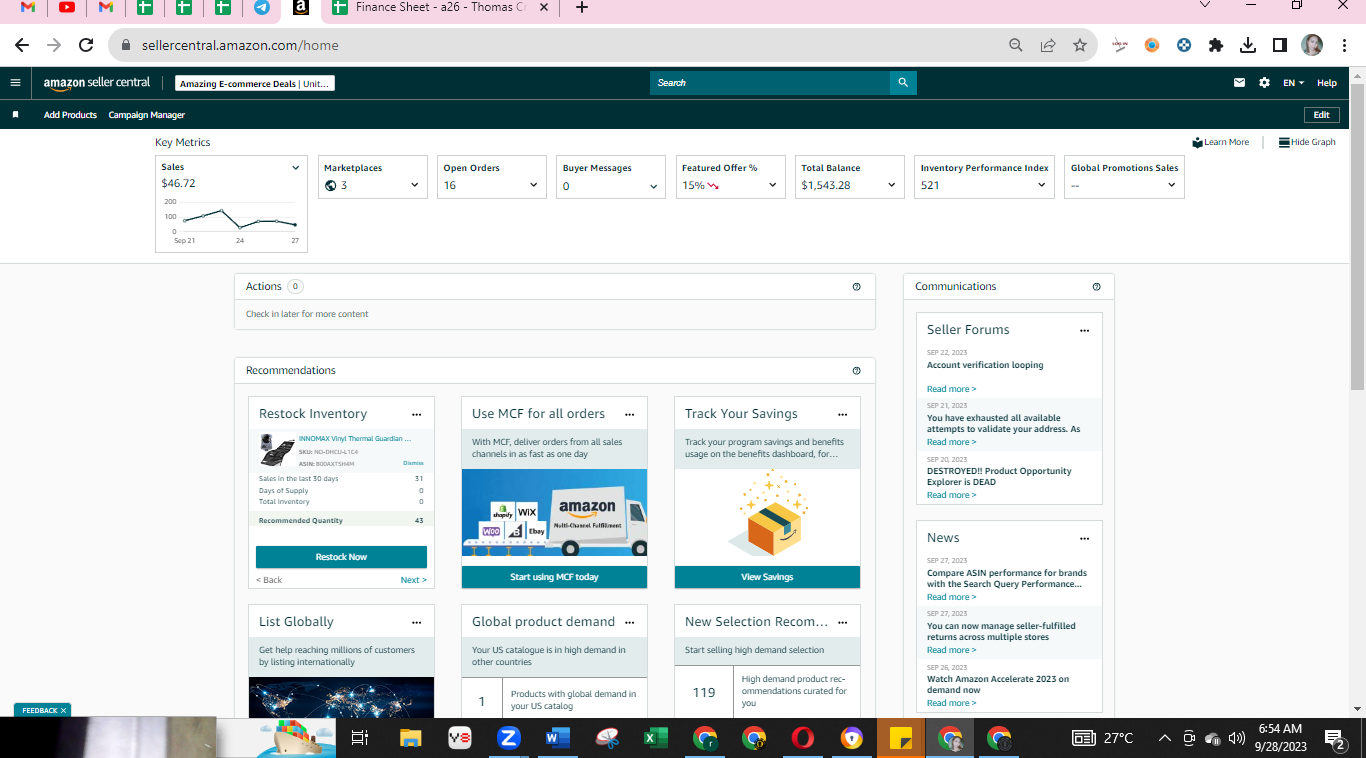Click the Learn More link
This screenshot has height=758, width=1366.
[1221, 142]
